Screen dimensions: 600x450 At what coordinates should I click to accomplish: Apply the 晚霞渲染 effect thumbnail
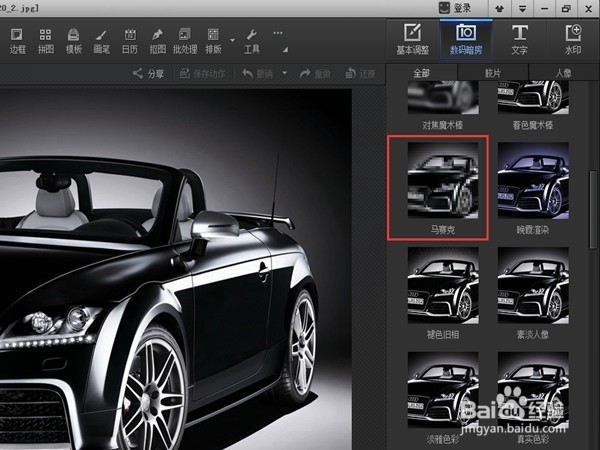point(533,181)
